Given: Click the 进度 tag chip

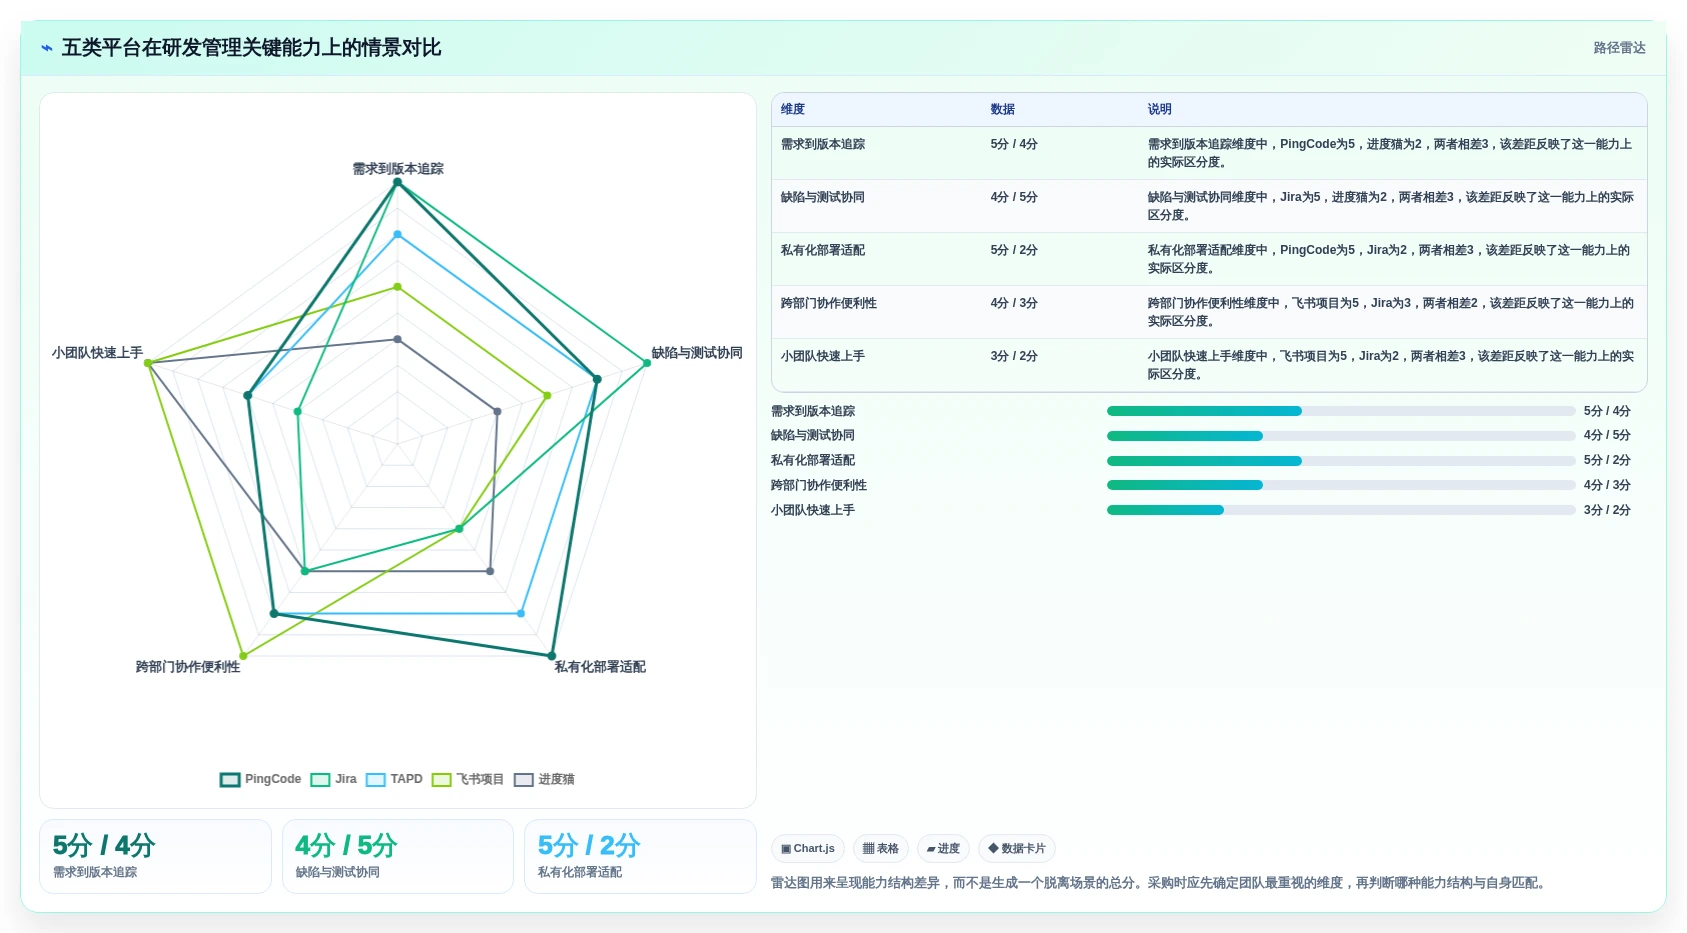Looking at the screenshot, I should pos(943,848).
